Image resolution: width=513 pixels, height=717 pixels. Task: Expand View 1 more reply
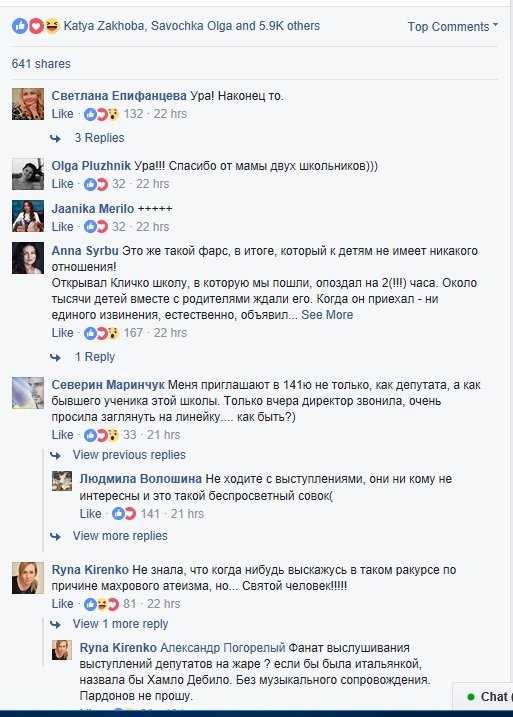pos(120,624)
